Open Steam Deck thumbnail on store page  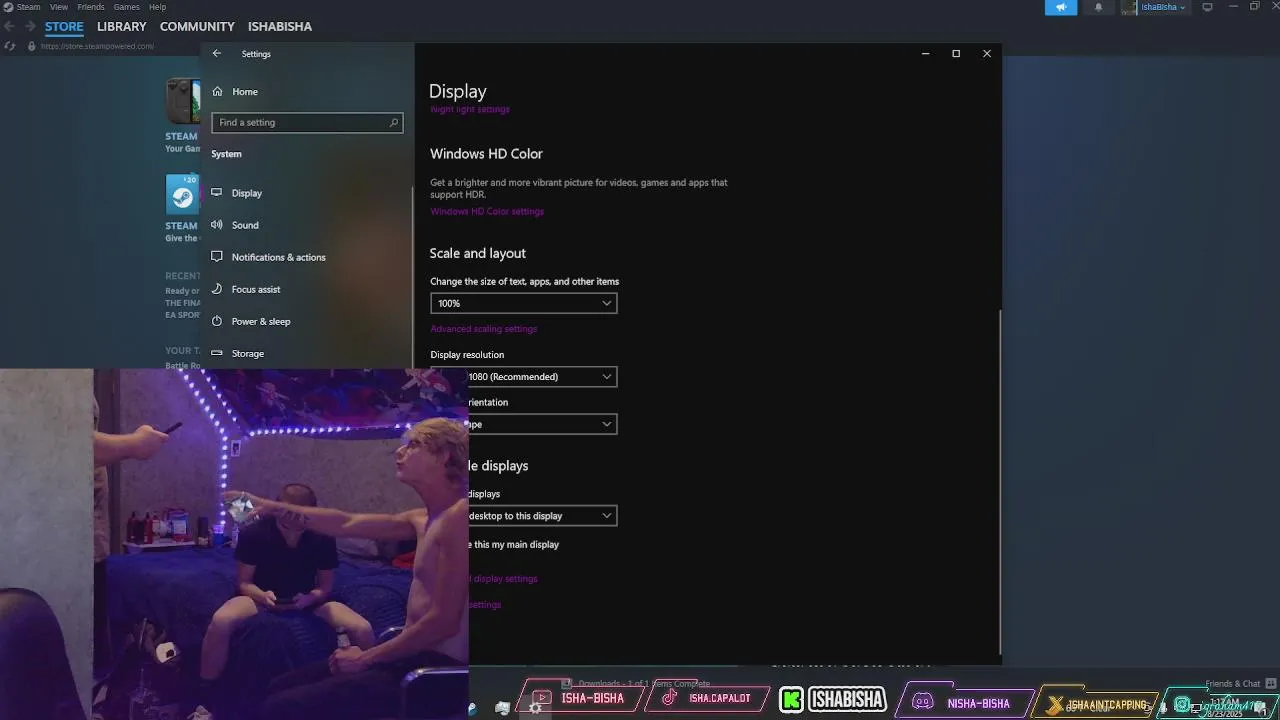click(183, 101)
